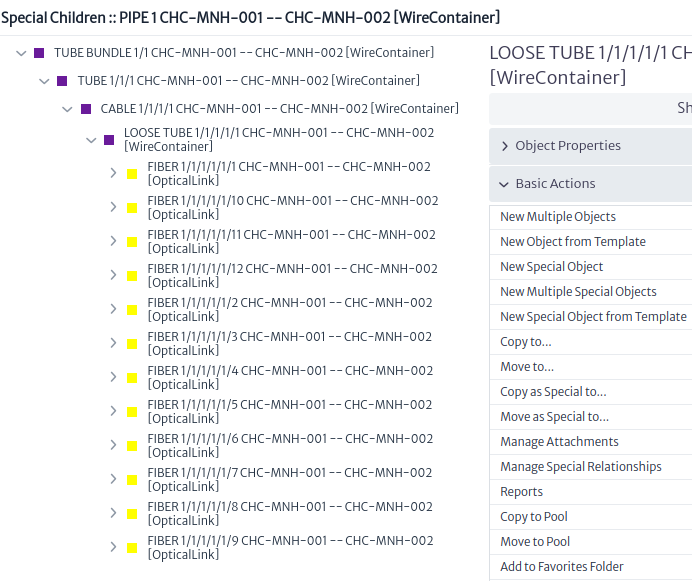Expand FIBER 1/1/1/1/1/3 node
This screenshot has height=581, width=692.
(113, 343)
